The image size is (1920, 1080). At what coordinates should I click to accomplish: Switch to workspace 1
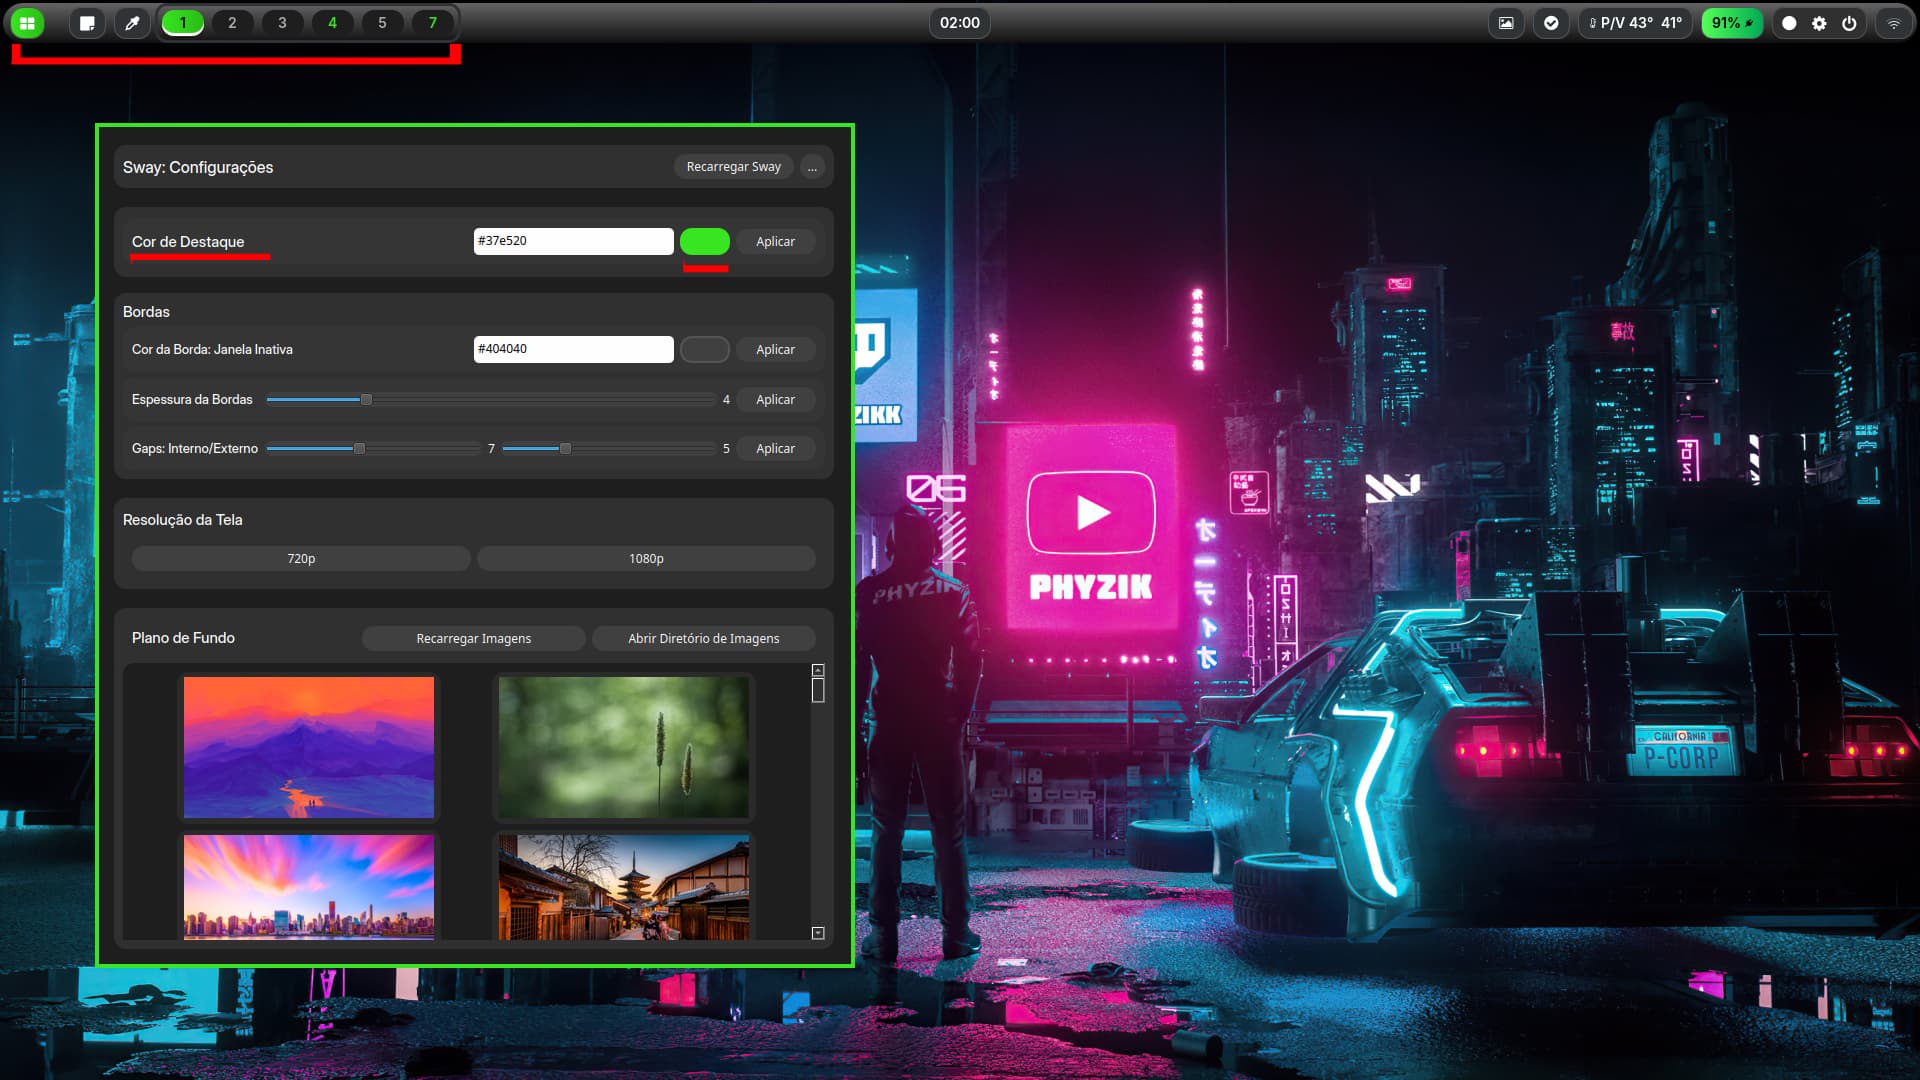click(183, 22)
